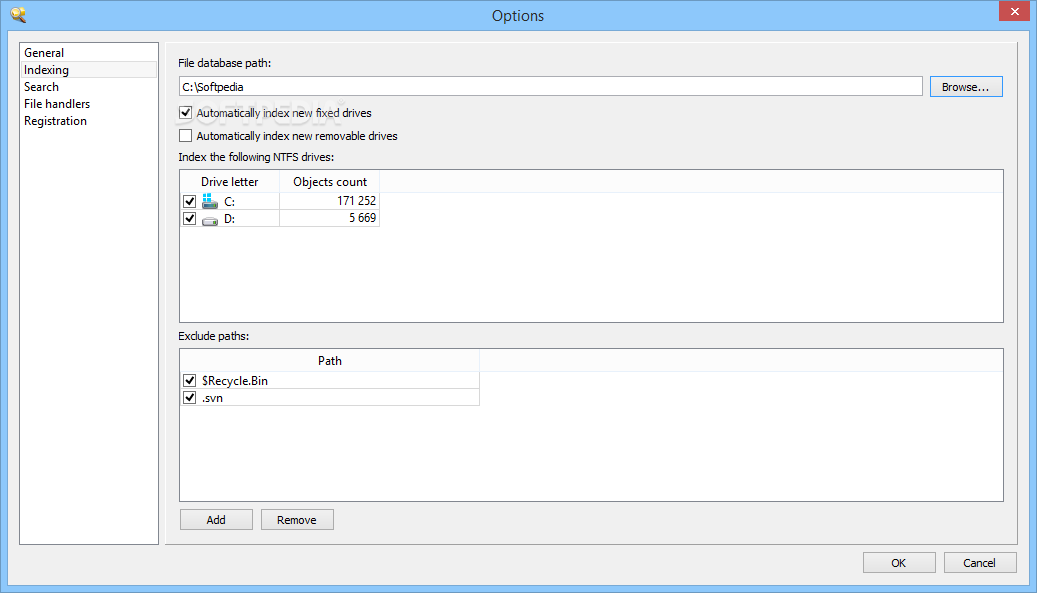The height and width of the screenshot is (593, 1037).
Task: Click the C: system drive icon
Action: pos(210,201)
